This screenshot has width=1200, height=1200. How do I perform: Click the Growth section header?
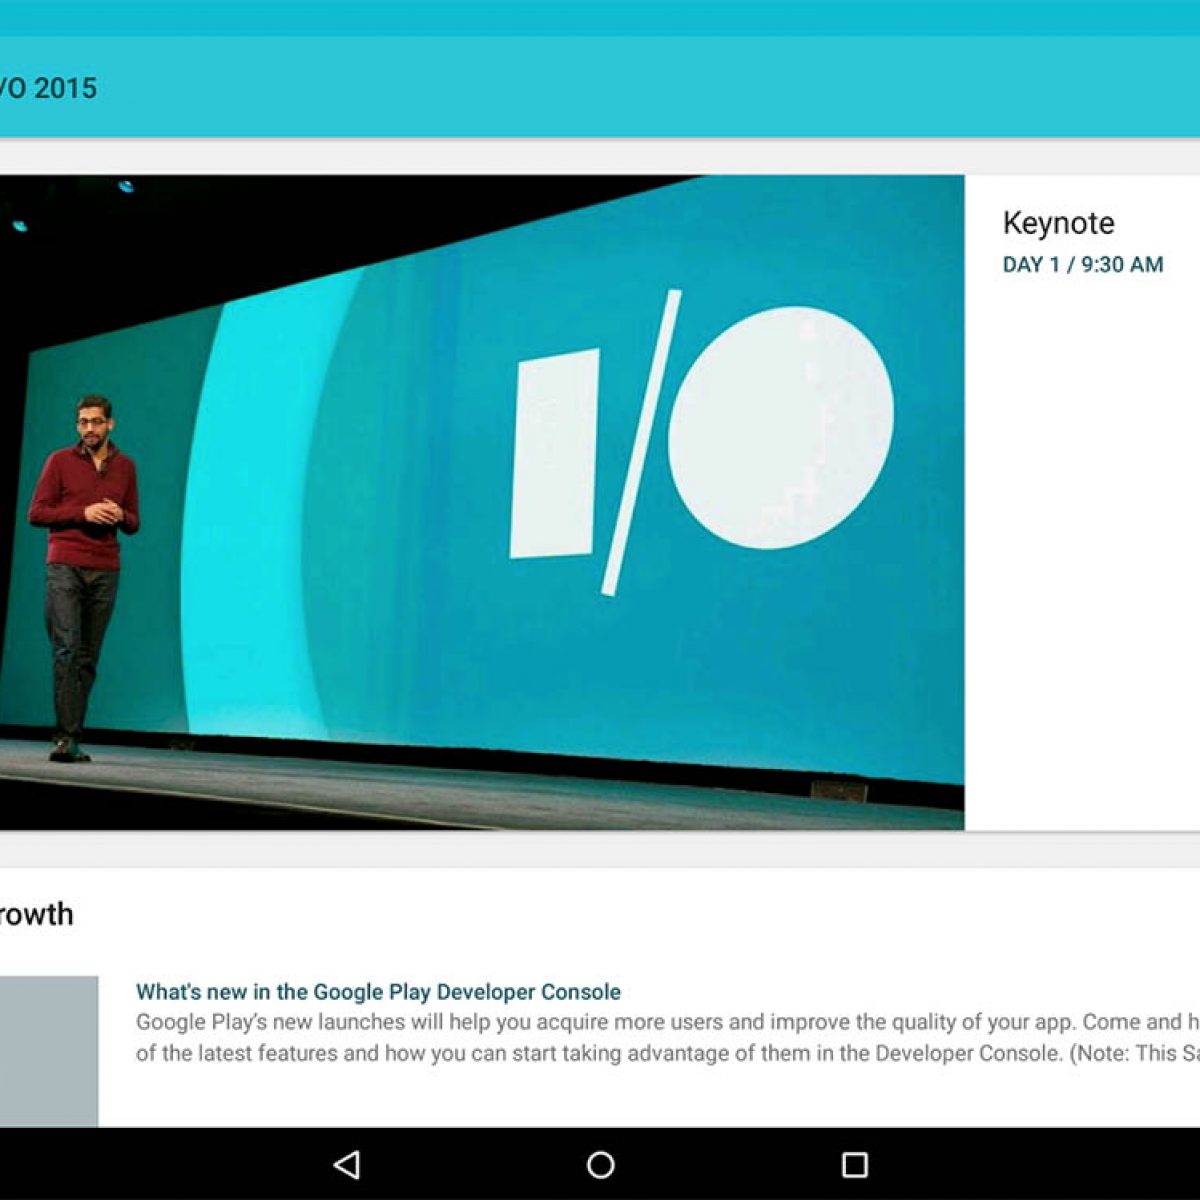(36, 914)
